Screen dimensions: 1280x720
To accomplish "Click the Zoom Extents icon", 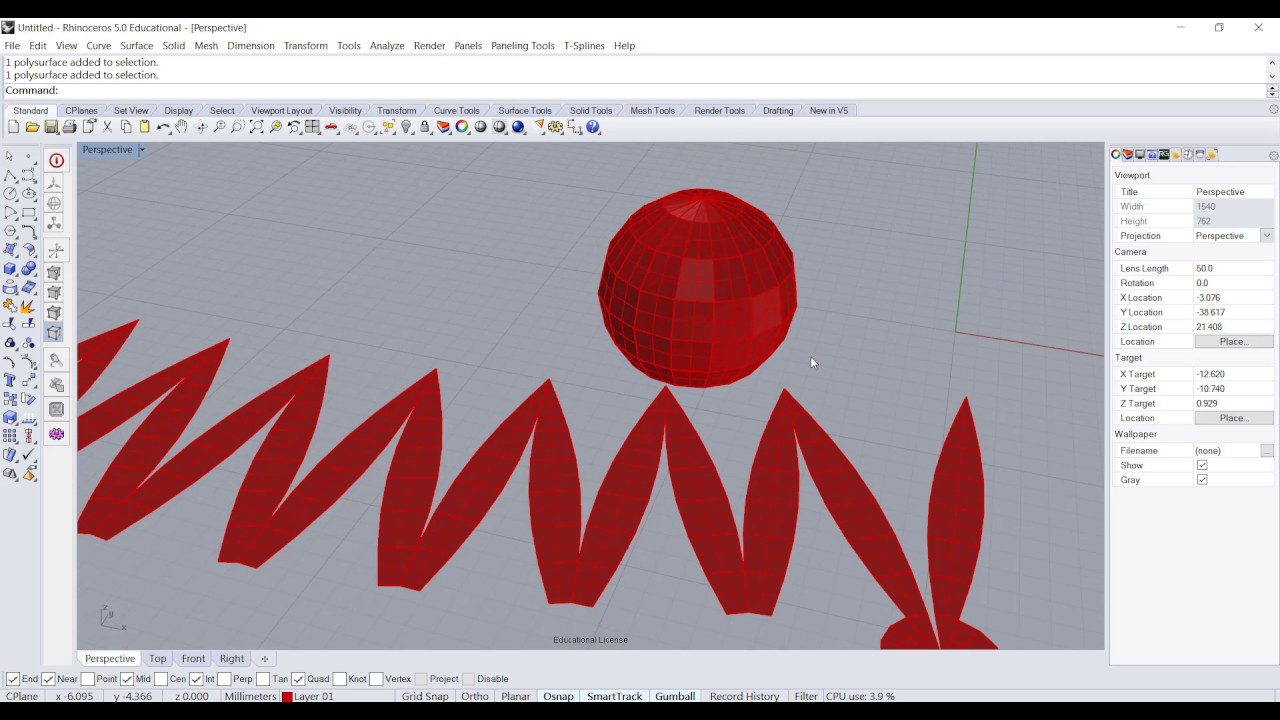I will click(x=256, y=127).
